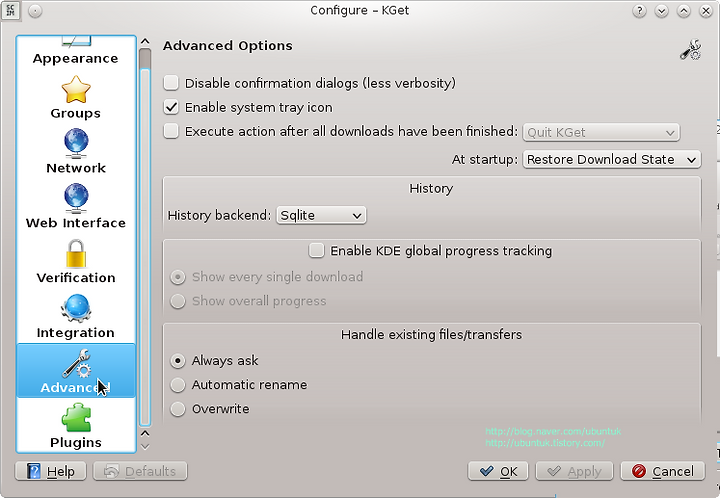The height and width of the screenshot is (498, 720).
Task: Select Show overall progress radio
Action: pyautogui.click(x=178, y=301)
